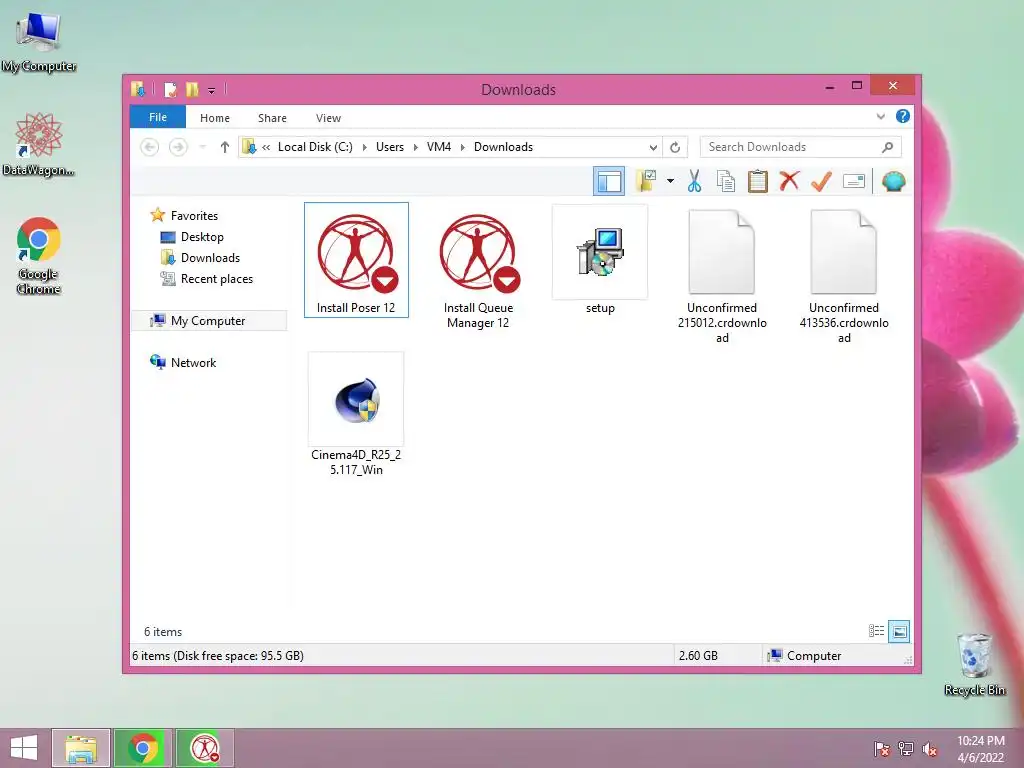The width and height of the screenshot is (1024, 768).
Task: Click the muted volume tray icon
Action: 930,749
